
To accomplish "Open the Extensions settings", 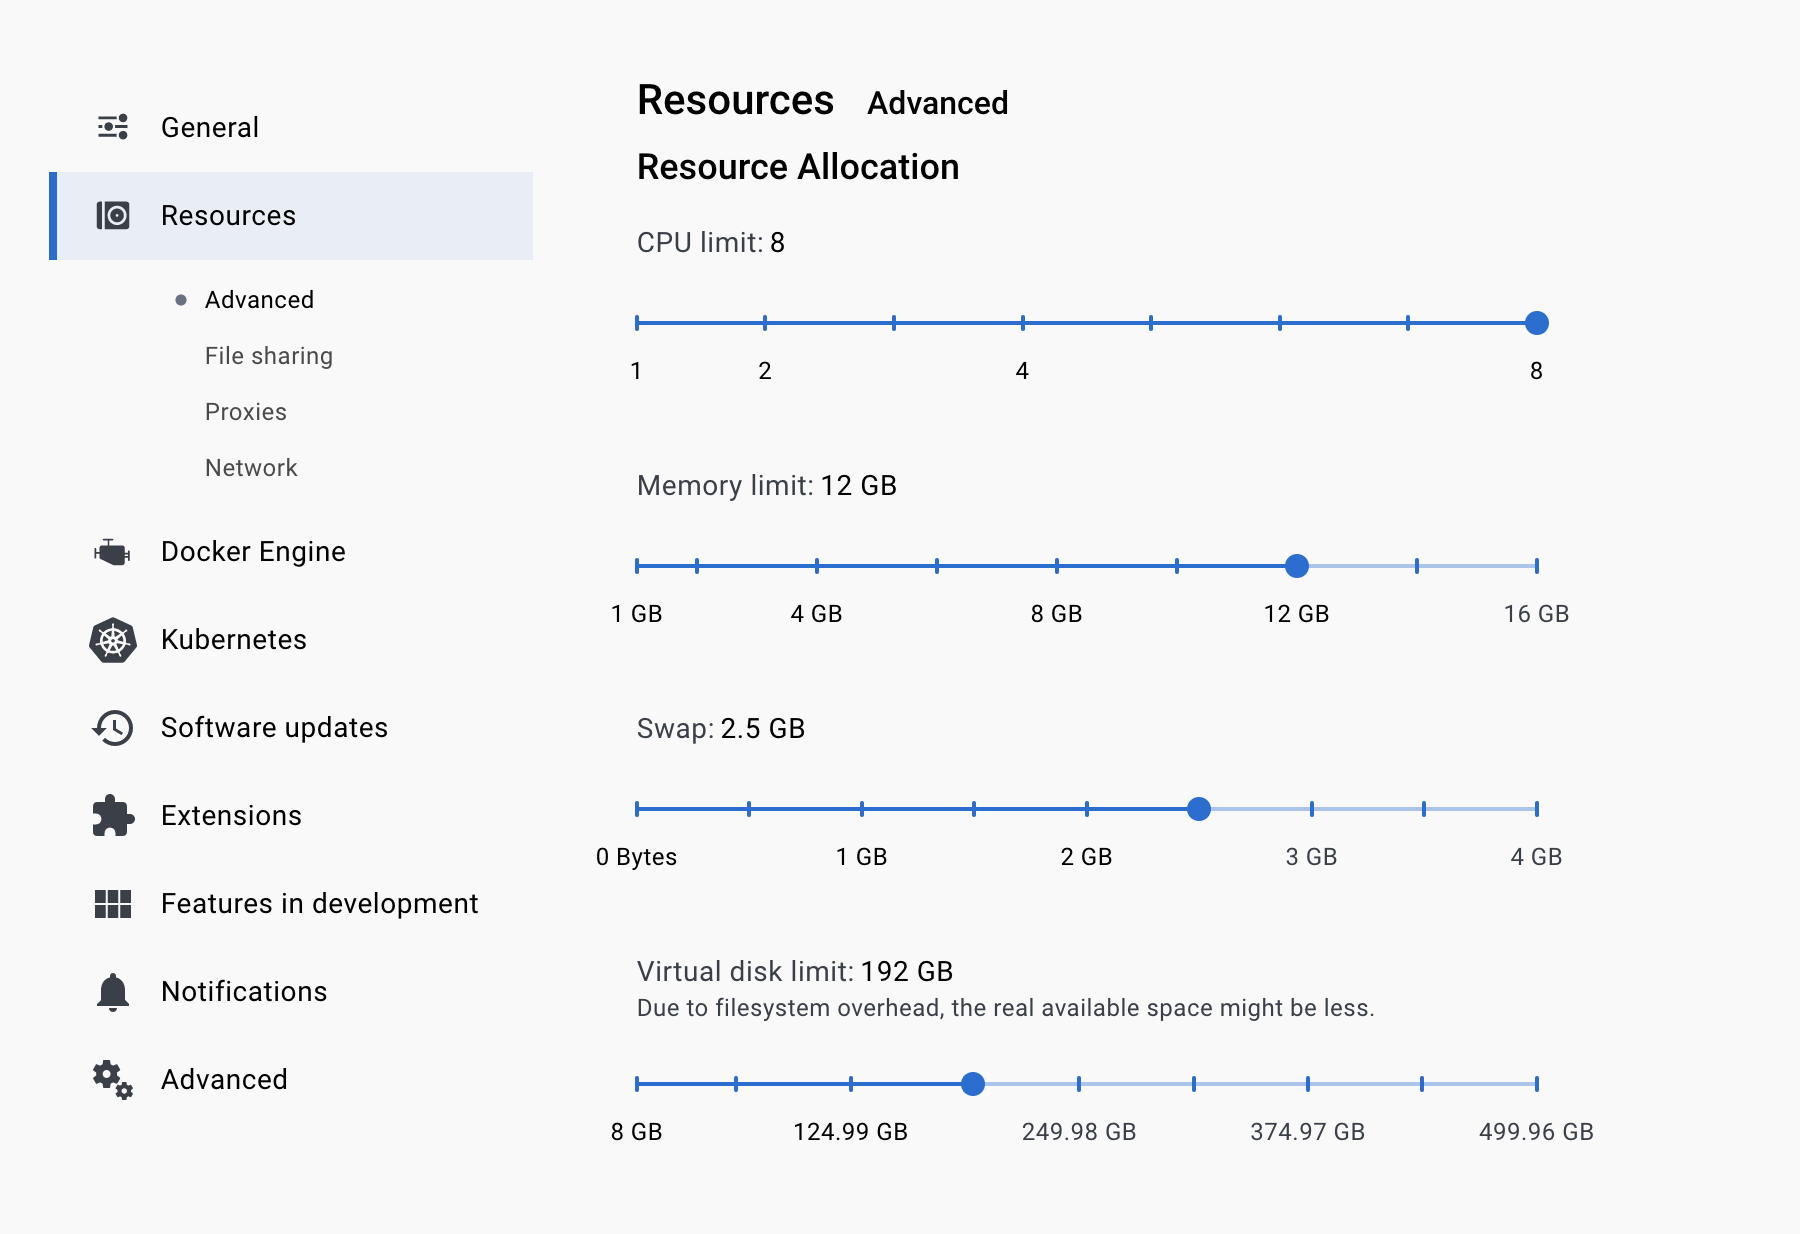I will [x=291, y=816].
